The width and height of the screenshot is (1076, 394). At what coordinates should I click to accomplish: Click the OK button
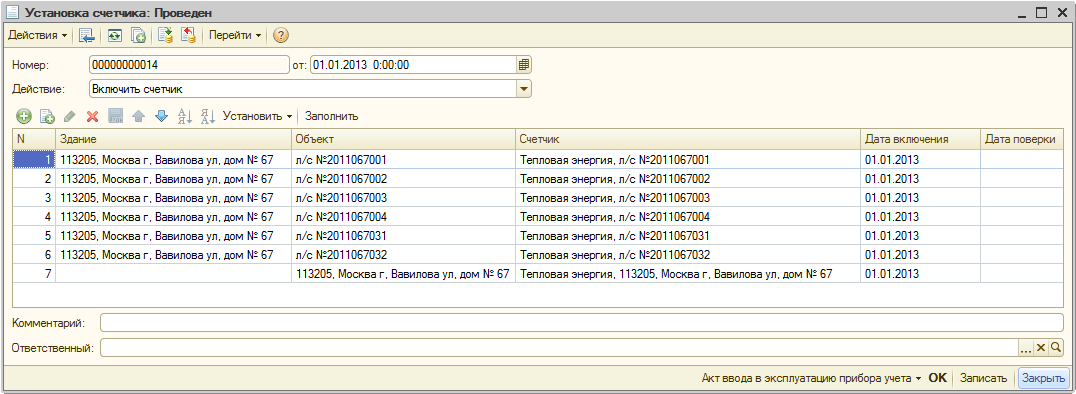click(937, 378)
